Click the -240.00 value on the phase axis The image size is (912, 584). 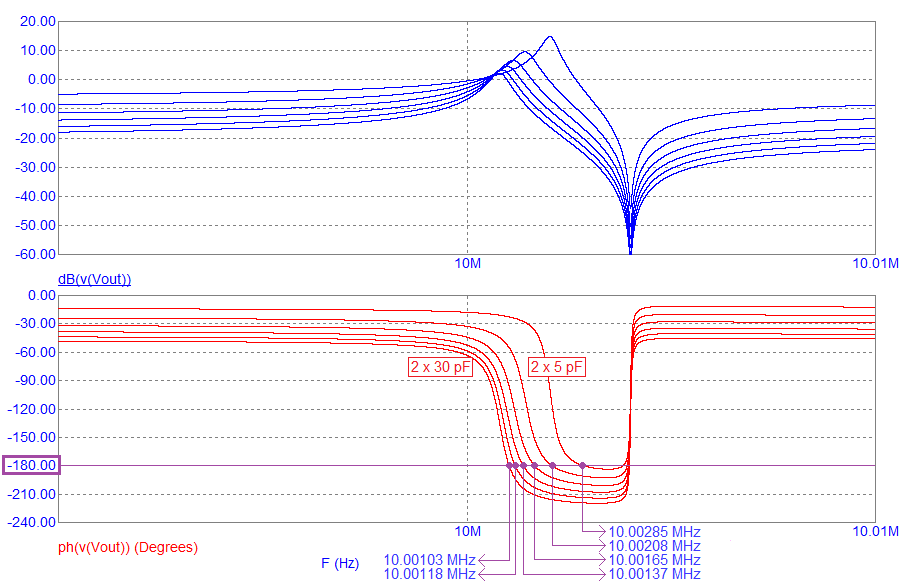32,522
